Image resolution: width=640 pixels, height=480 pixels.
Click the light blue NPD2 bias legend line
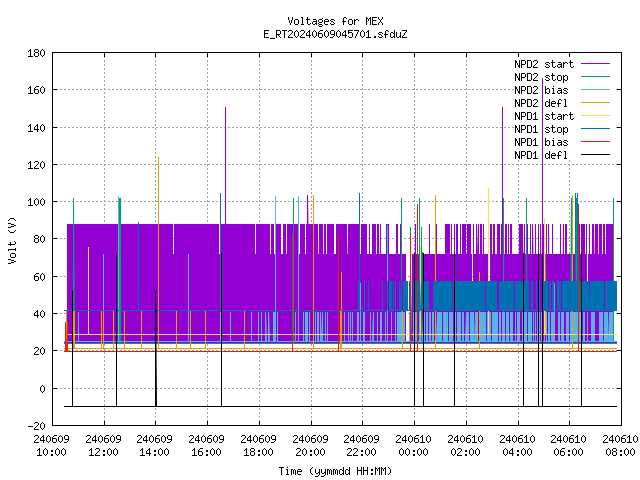point(595,90)
